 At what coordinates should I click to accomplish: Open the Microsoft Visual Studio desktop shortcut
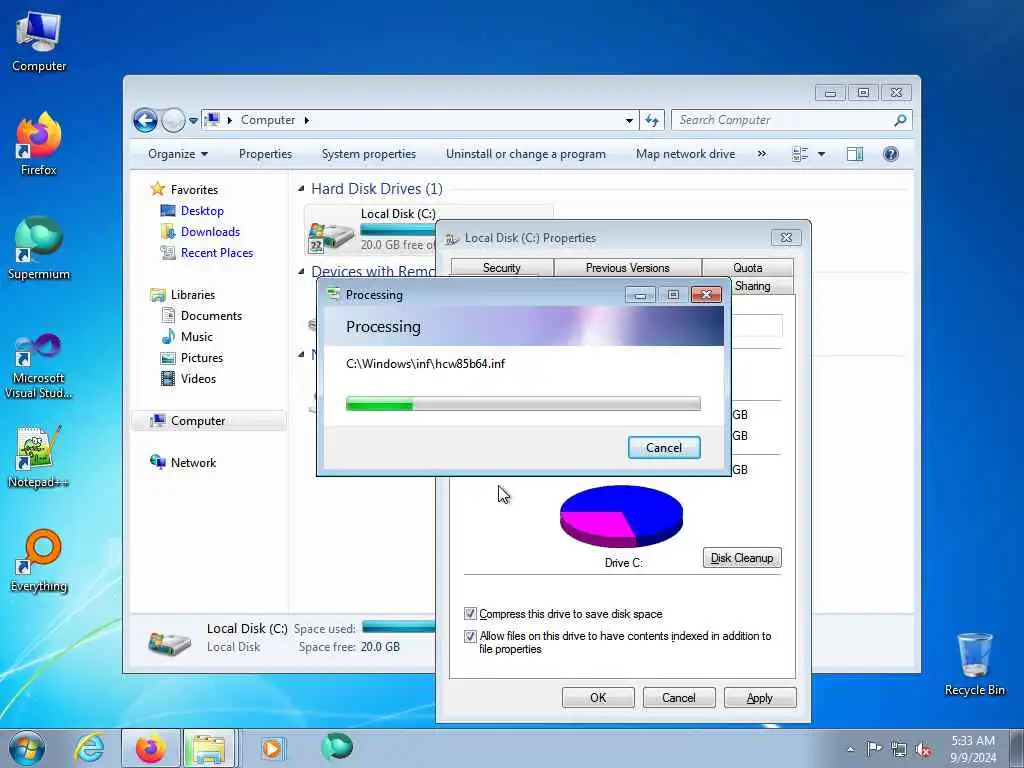tap(39, 366)
